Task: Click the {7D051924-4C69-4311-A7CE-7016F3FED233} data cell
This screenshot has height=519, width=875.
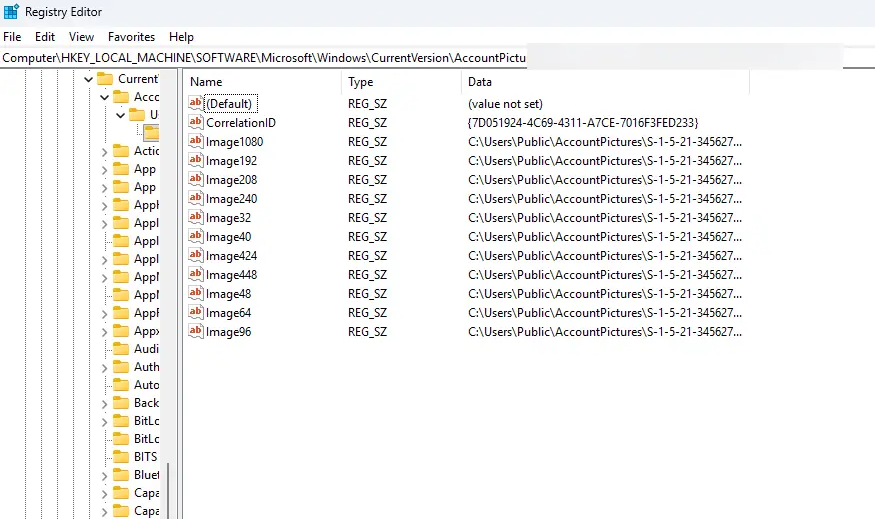Action: [x=583, y=123]
